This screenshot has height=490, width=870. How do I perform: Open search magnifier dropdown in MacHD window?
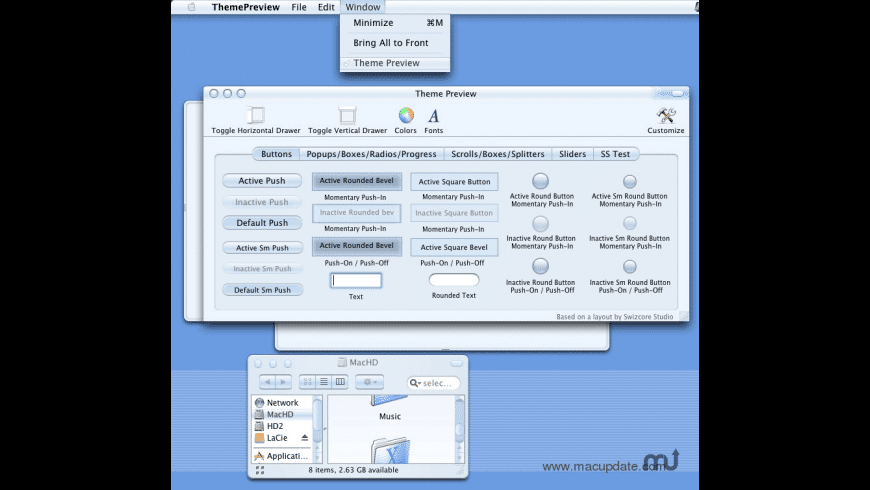[x=415, y=383]
